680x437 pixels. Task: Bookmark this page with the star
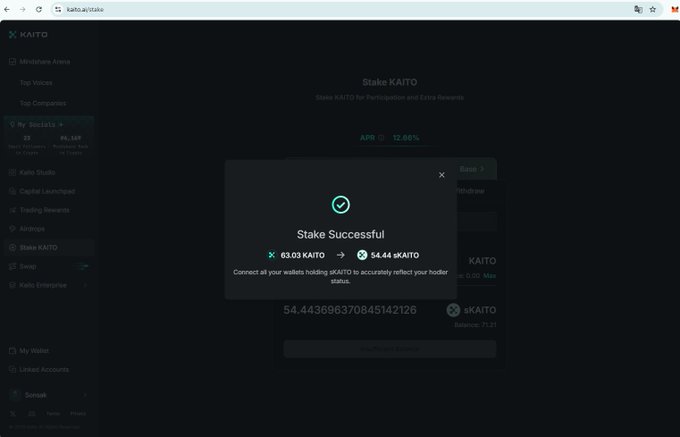[652, 9]
